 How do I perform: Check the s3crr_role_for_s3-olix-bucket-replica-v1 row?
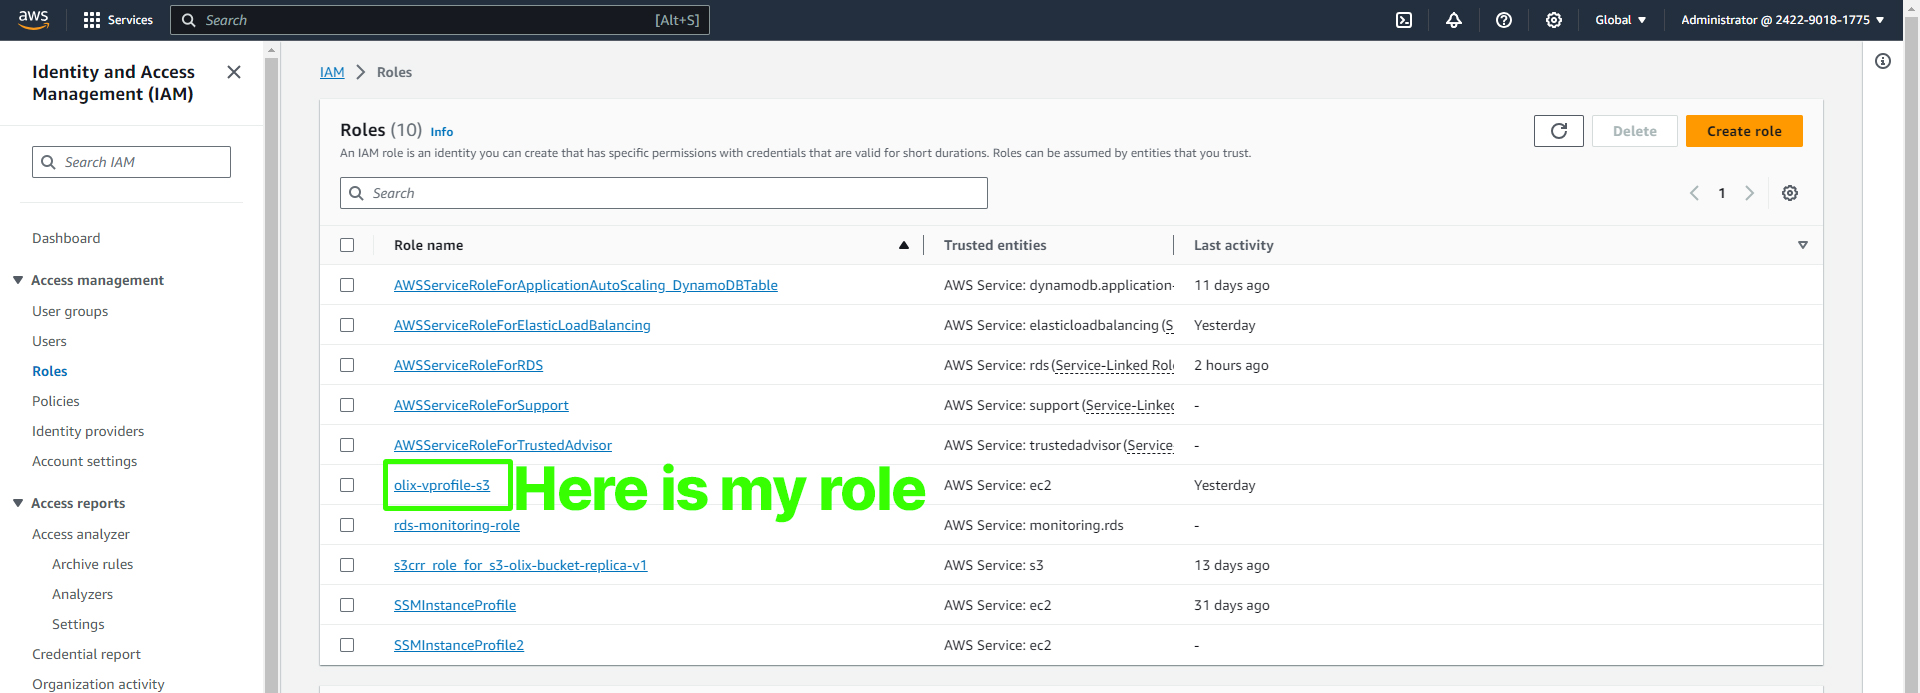point(347,565)
